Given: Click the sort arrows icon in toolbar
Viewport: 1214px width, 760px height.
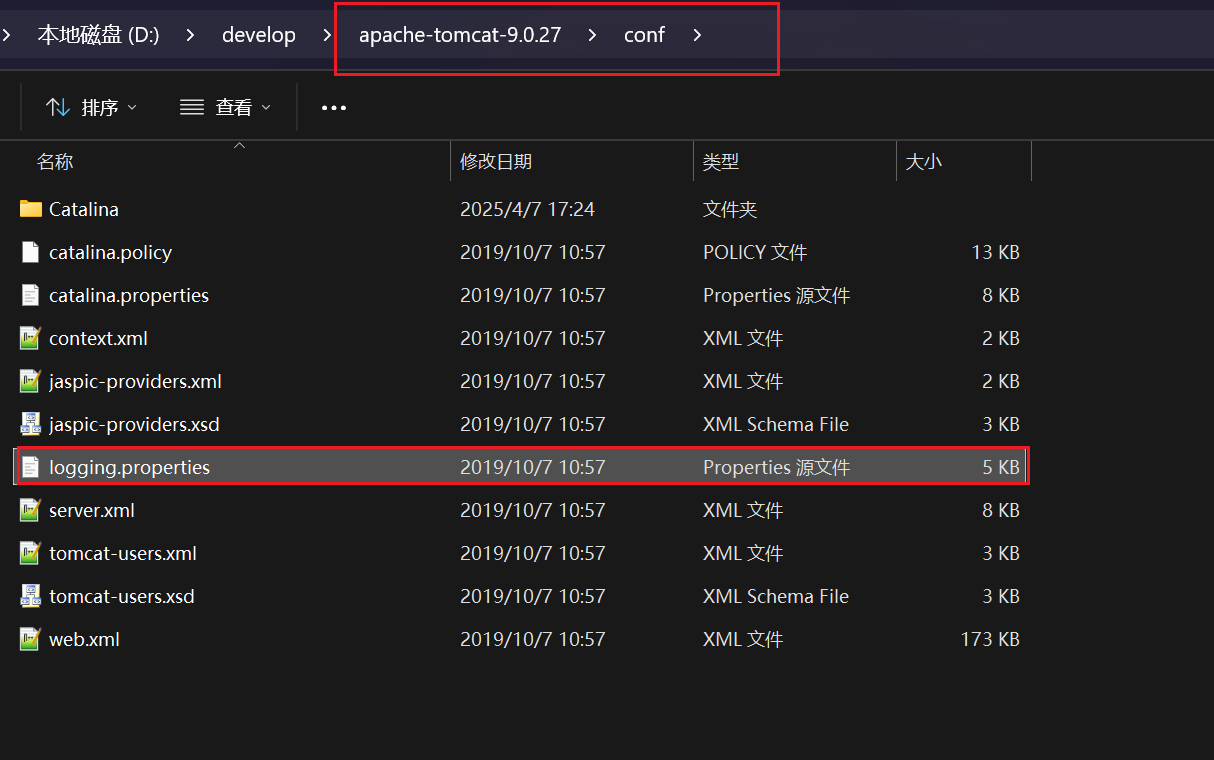Looking at the screenshot, I should point(58,107).
